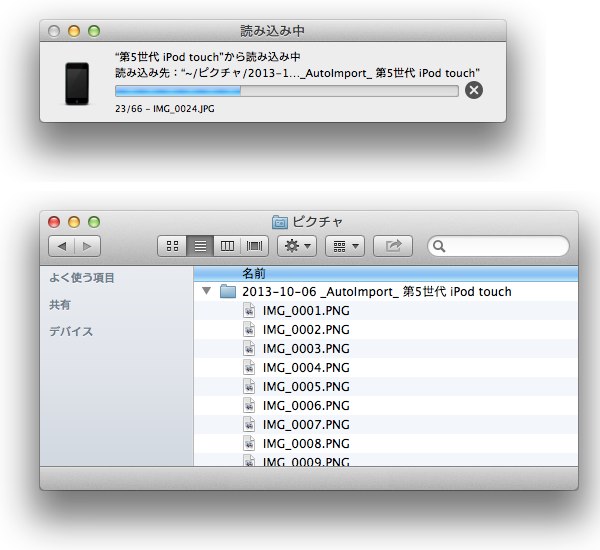The image size is (600, 550).
Task: Open the Action gear menu
Action: tap(297, 246)
